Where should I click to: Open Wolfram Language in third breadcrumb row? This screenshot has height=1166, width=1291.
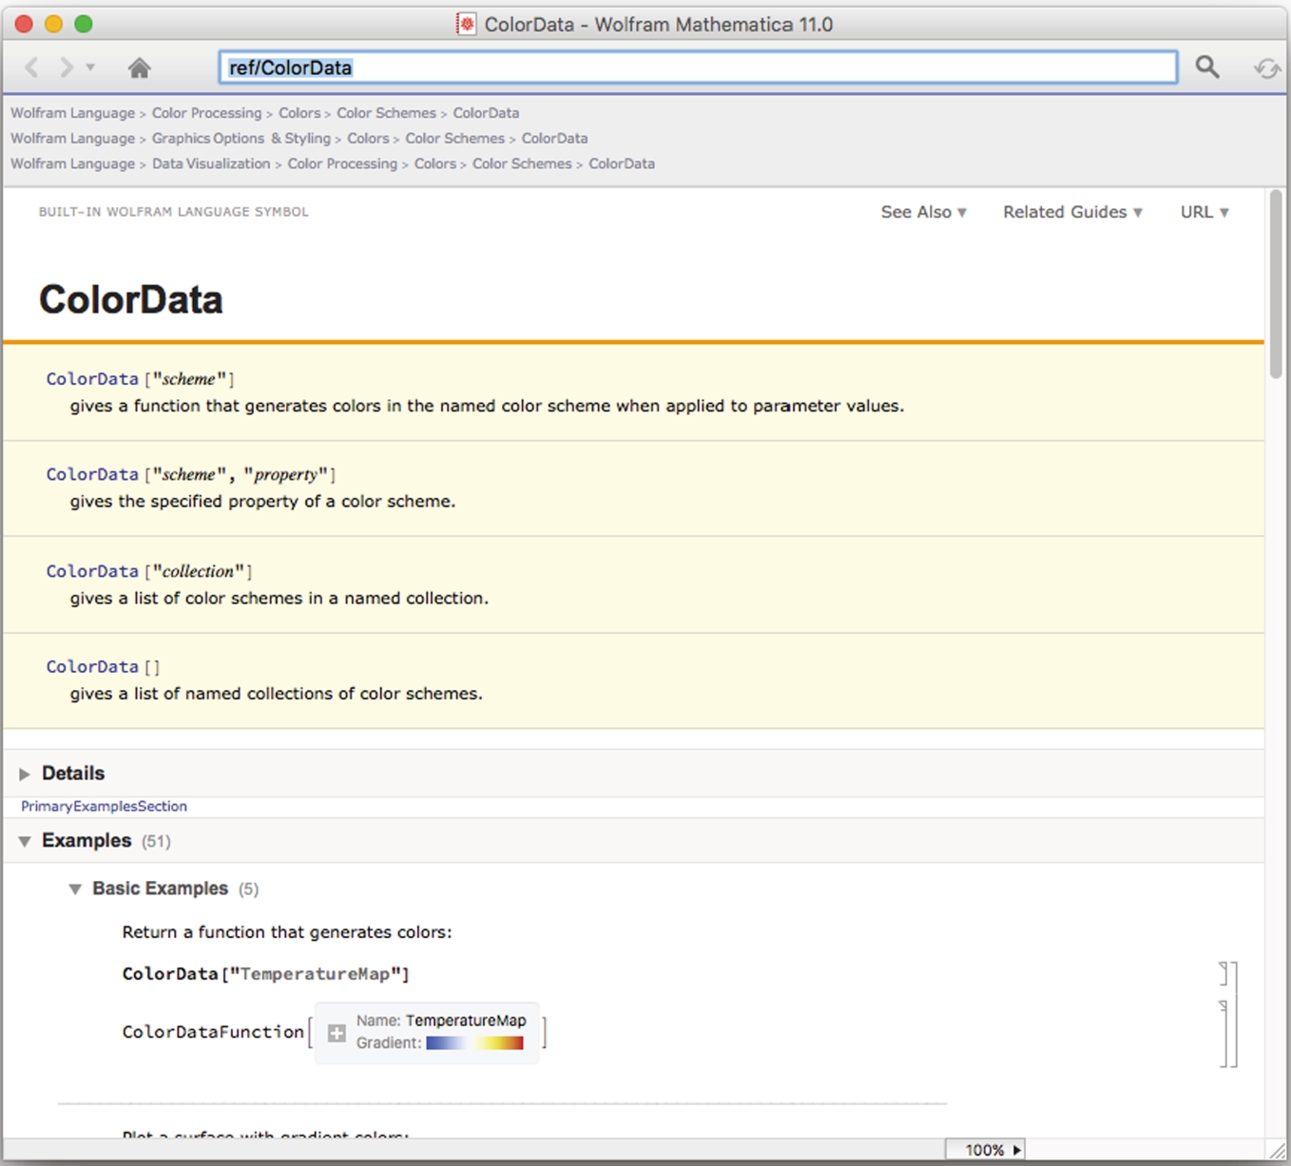coord(72,163)
